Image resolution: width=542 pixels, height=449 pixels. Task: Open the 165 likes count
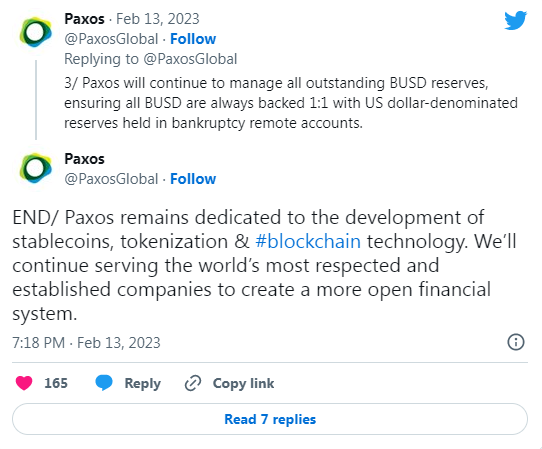(x=56, y=383)
